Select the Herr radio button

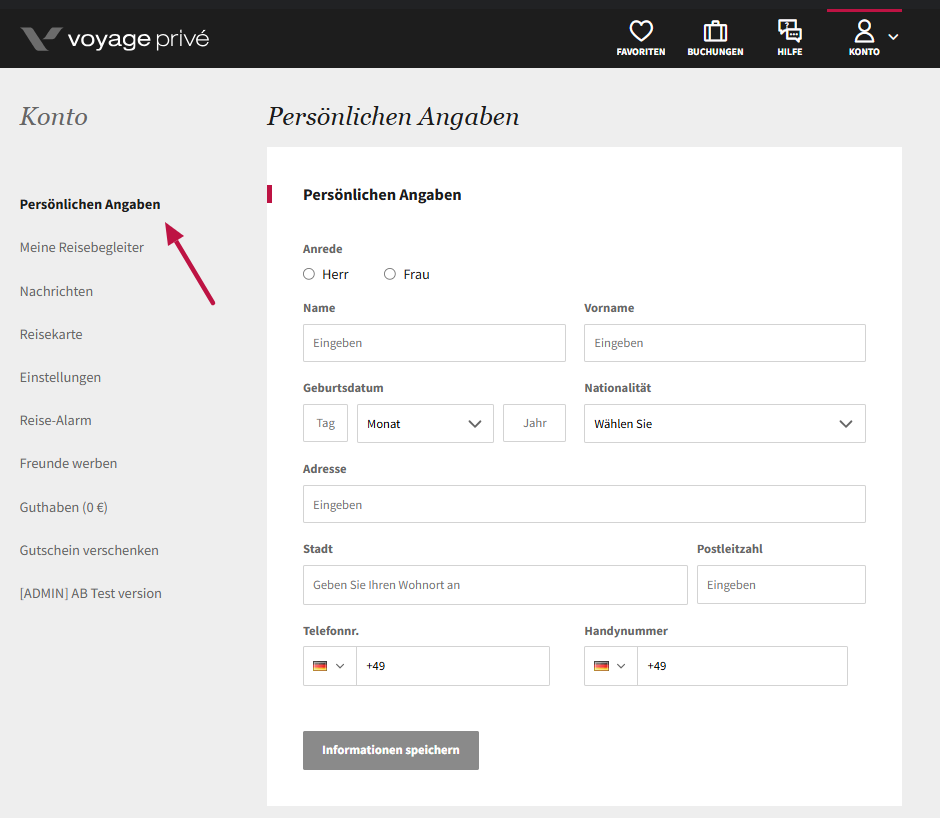click(x=309, y=274)
